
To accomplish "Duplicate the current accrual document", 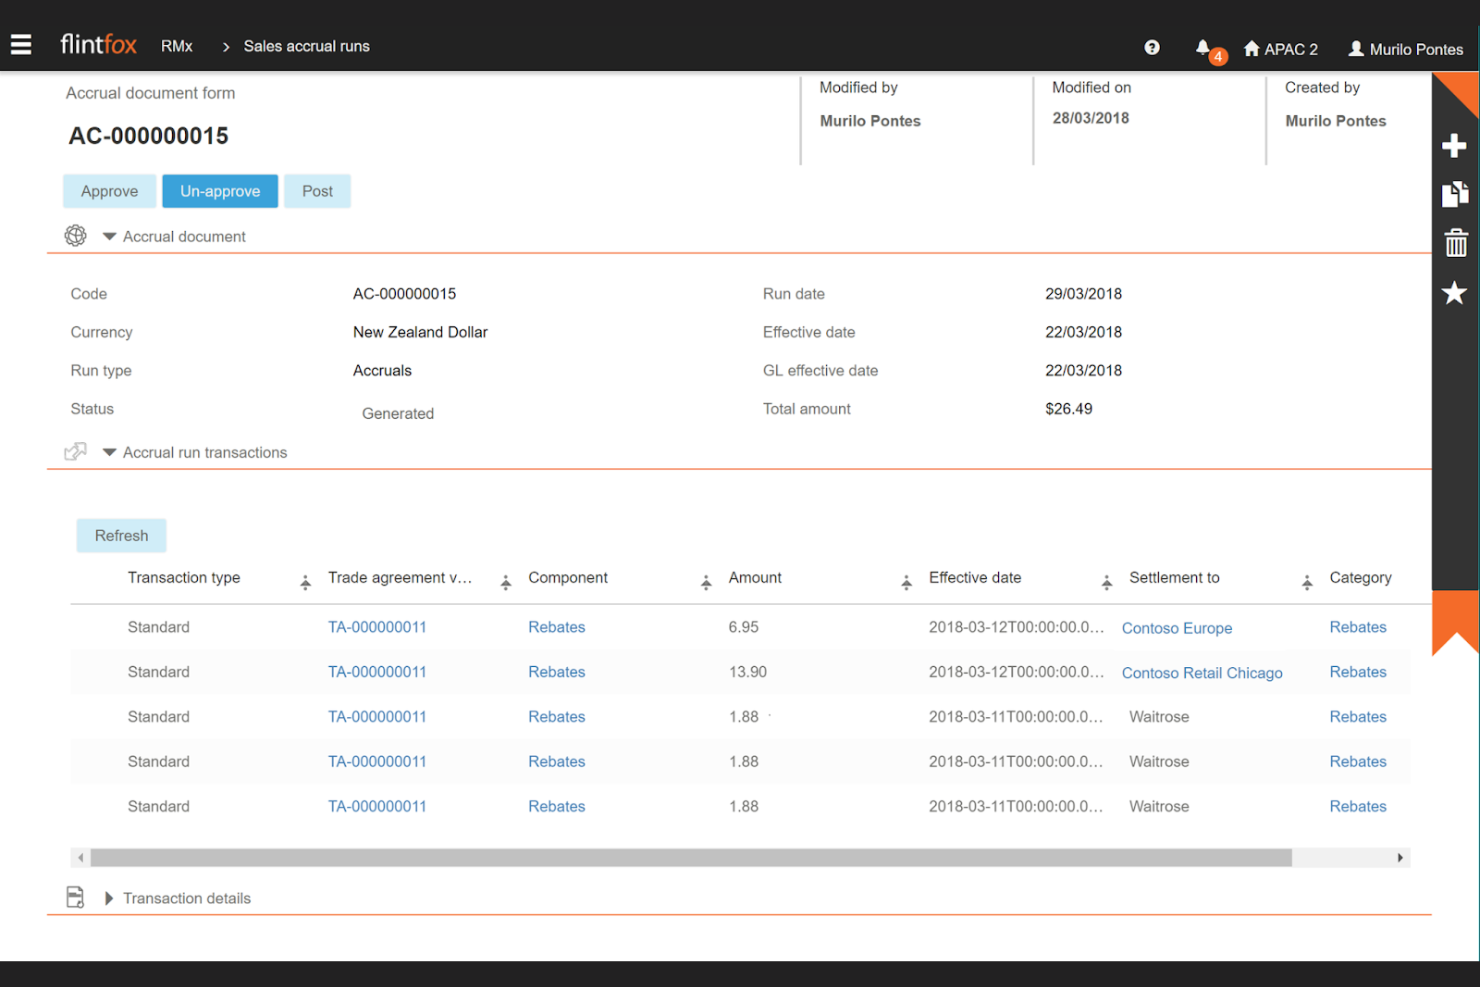I will click(x=1455, y=194).
